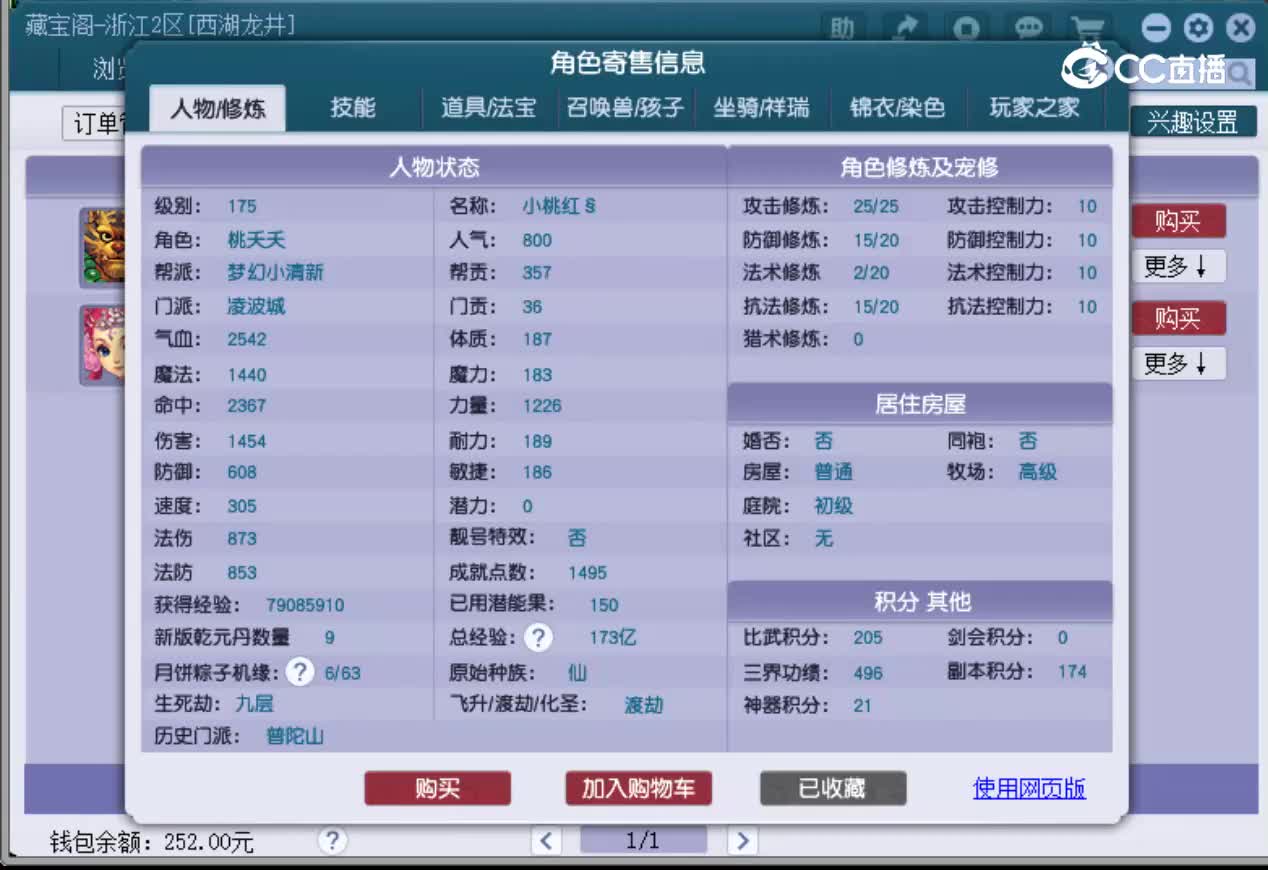Viewport: 1268px width, 870px height.
Task: Click the question mark beside 总经验
Action: click(x=538, y=638)
